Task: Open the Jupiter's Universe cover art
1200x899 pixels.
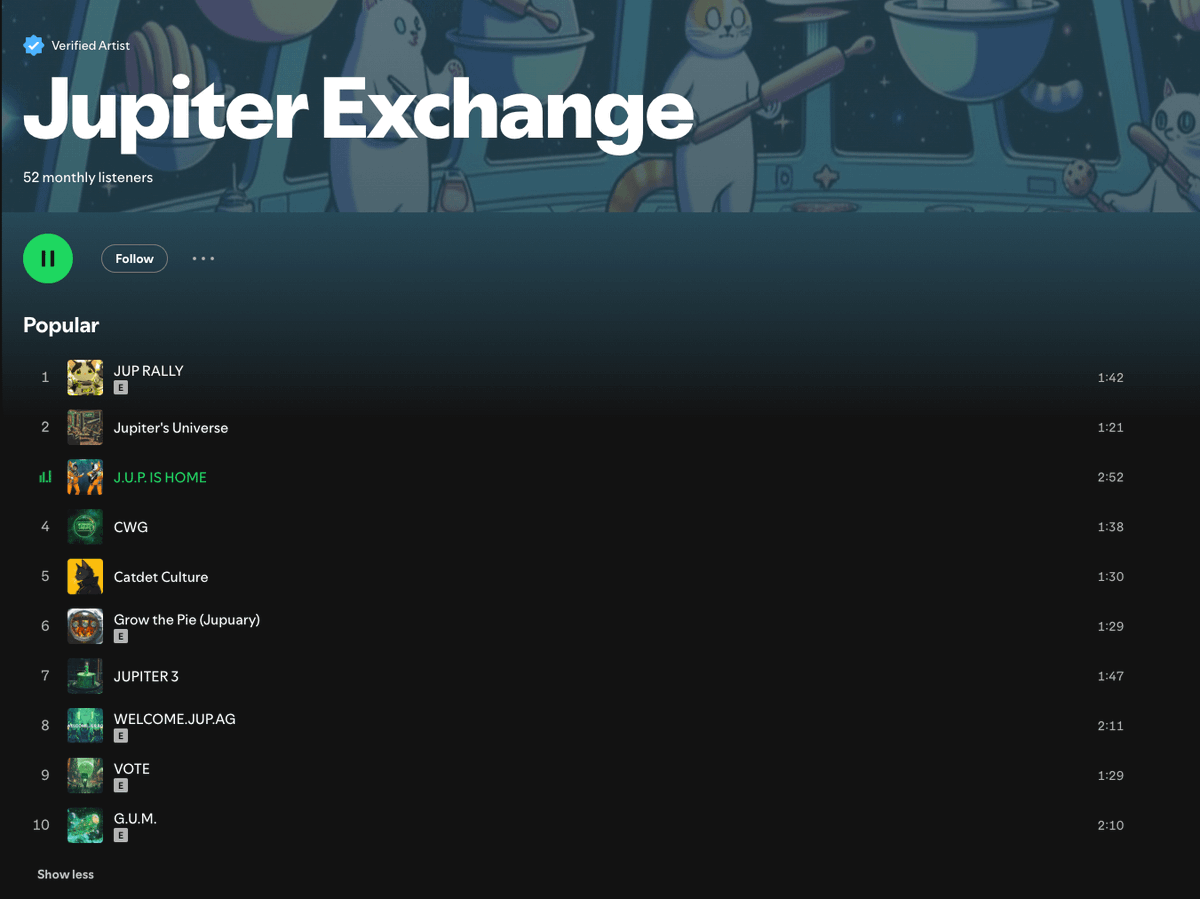Action: pyautogui.click(x=85, y=427)
